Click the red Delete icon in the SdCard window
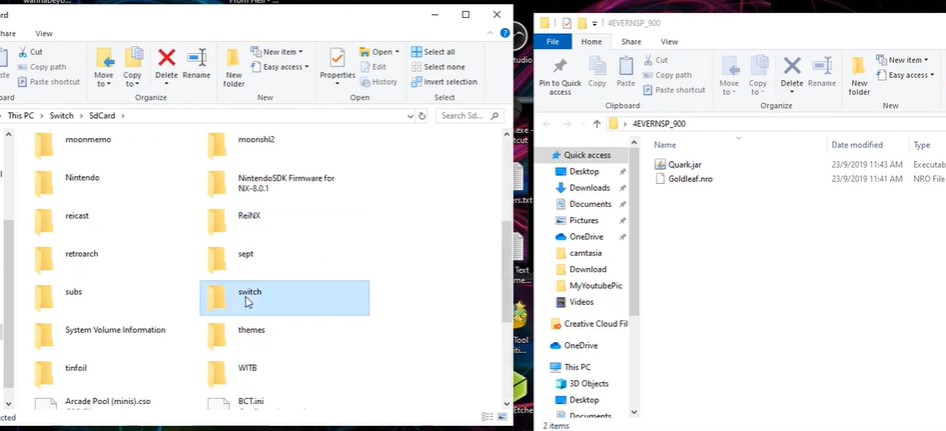 coord(167,58)
